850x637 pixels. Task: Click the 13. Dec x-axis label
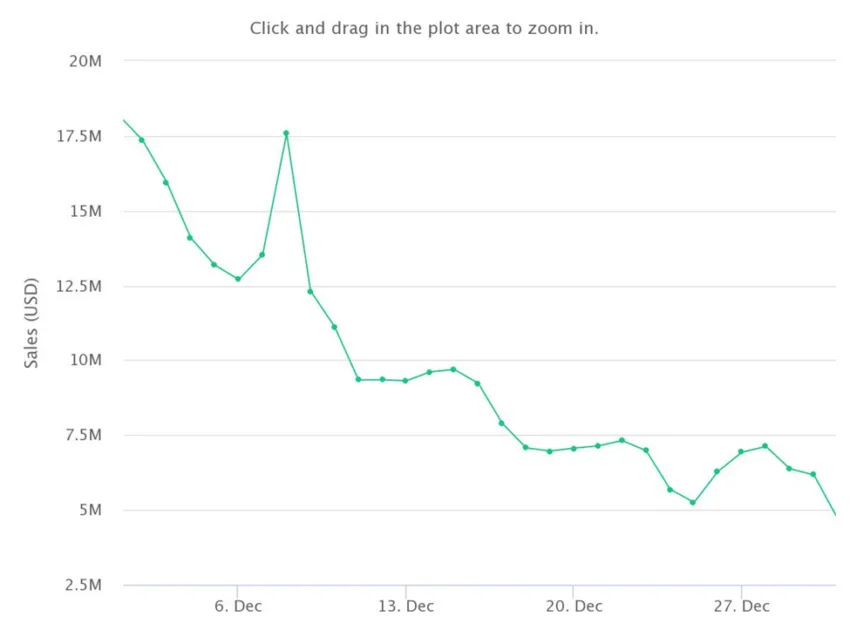click(x=406, y=606)
